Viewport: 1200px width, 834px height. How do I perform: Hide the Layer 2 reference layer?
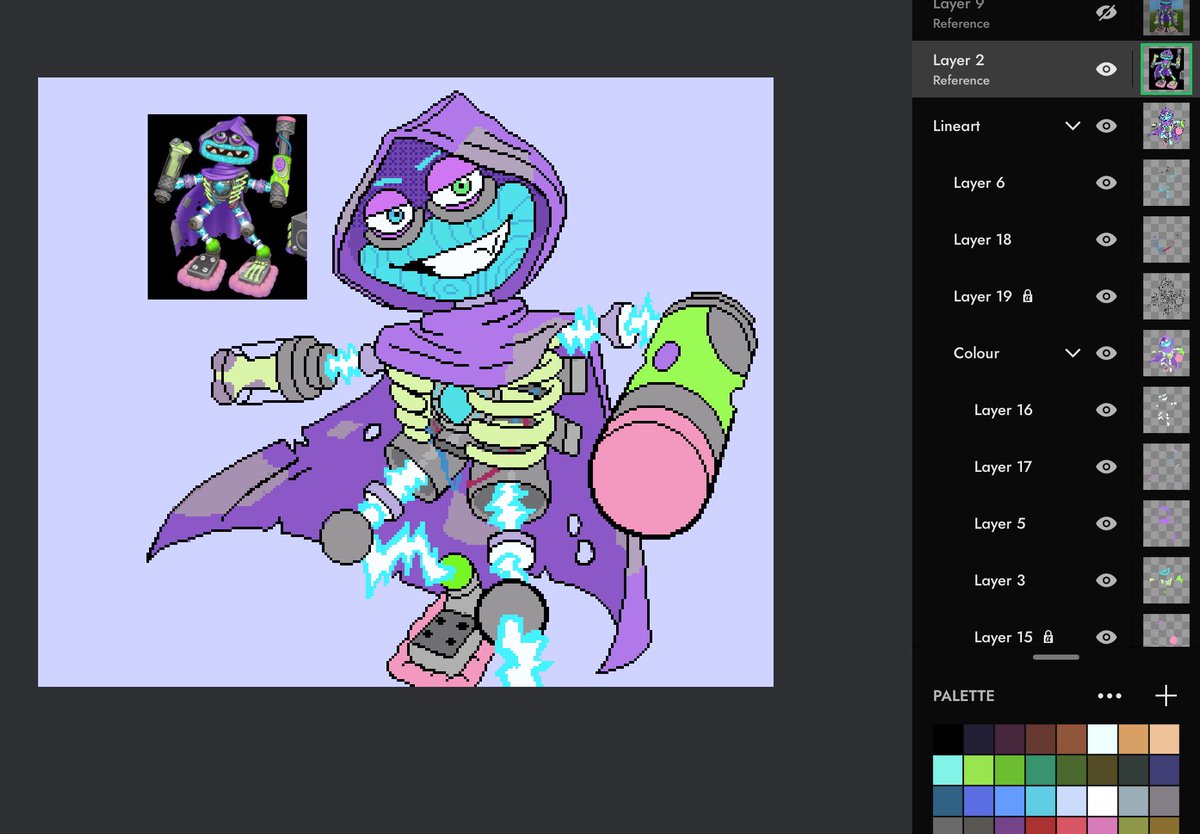(x=1106, y=69)
